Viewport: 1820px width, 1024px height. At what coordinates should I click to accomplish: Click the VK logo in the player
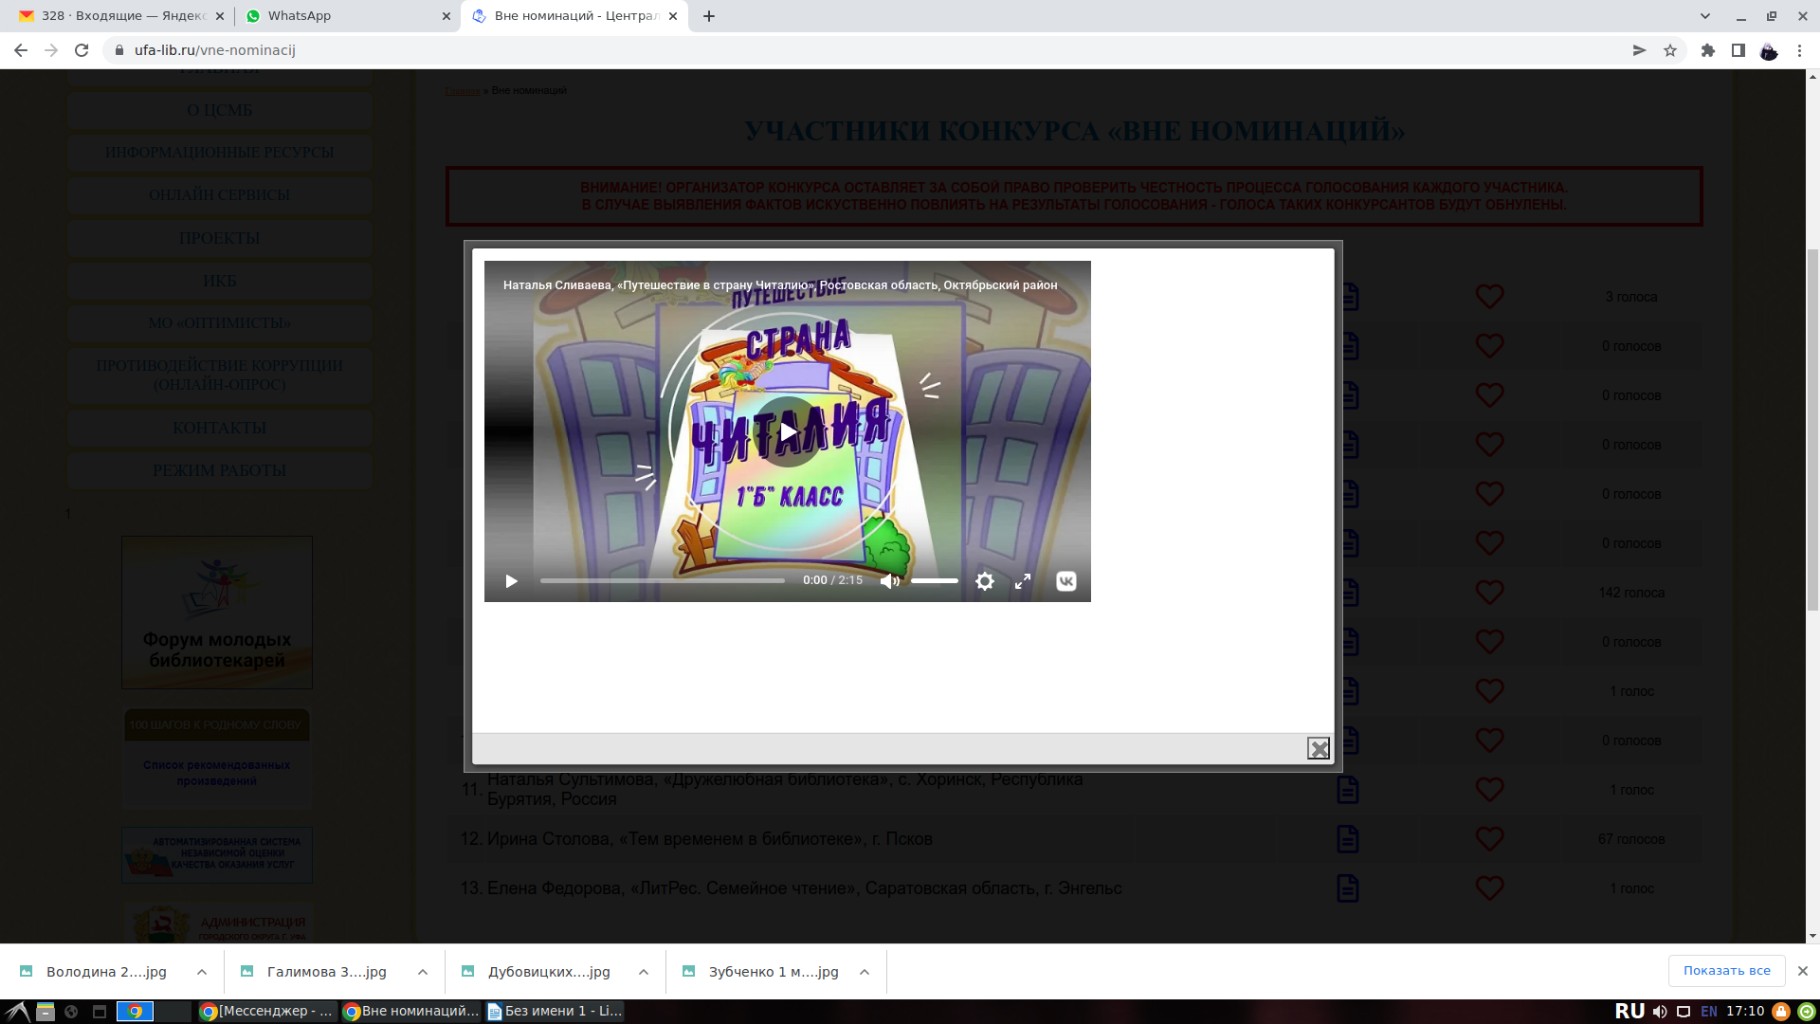[1066, 581]
